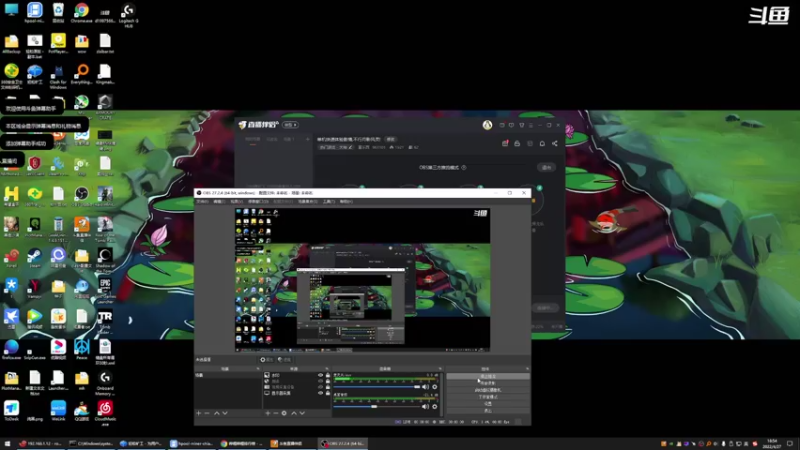Select the Epic Games Launcher desktop icon

coord(105,291)
